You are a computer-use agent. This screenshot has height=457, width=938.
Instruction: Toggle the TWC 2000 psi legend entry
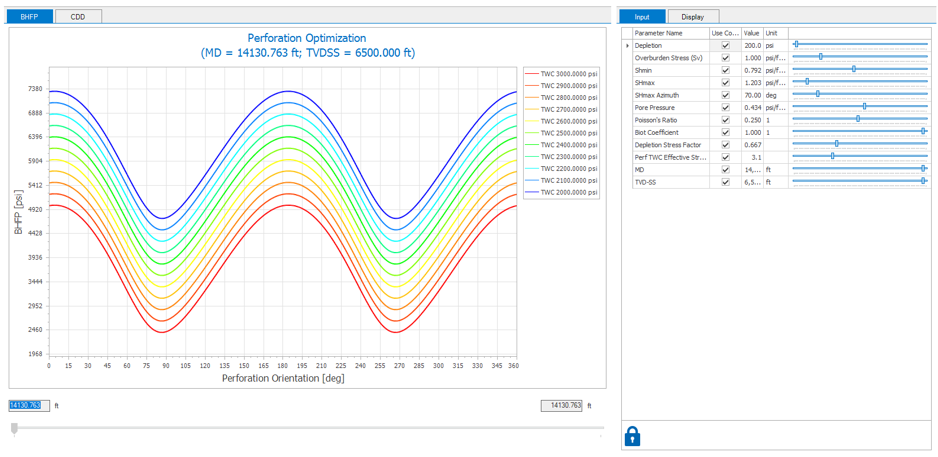point(569,192)
